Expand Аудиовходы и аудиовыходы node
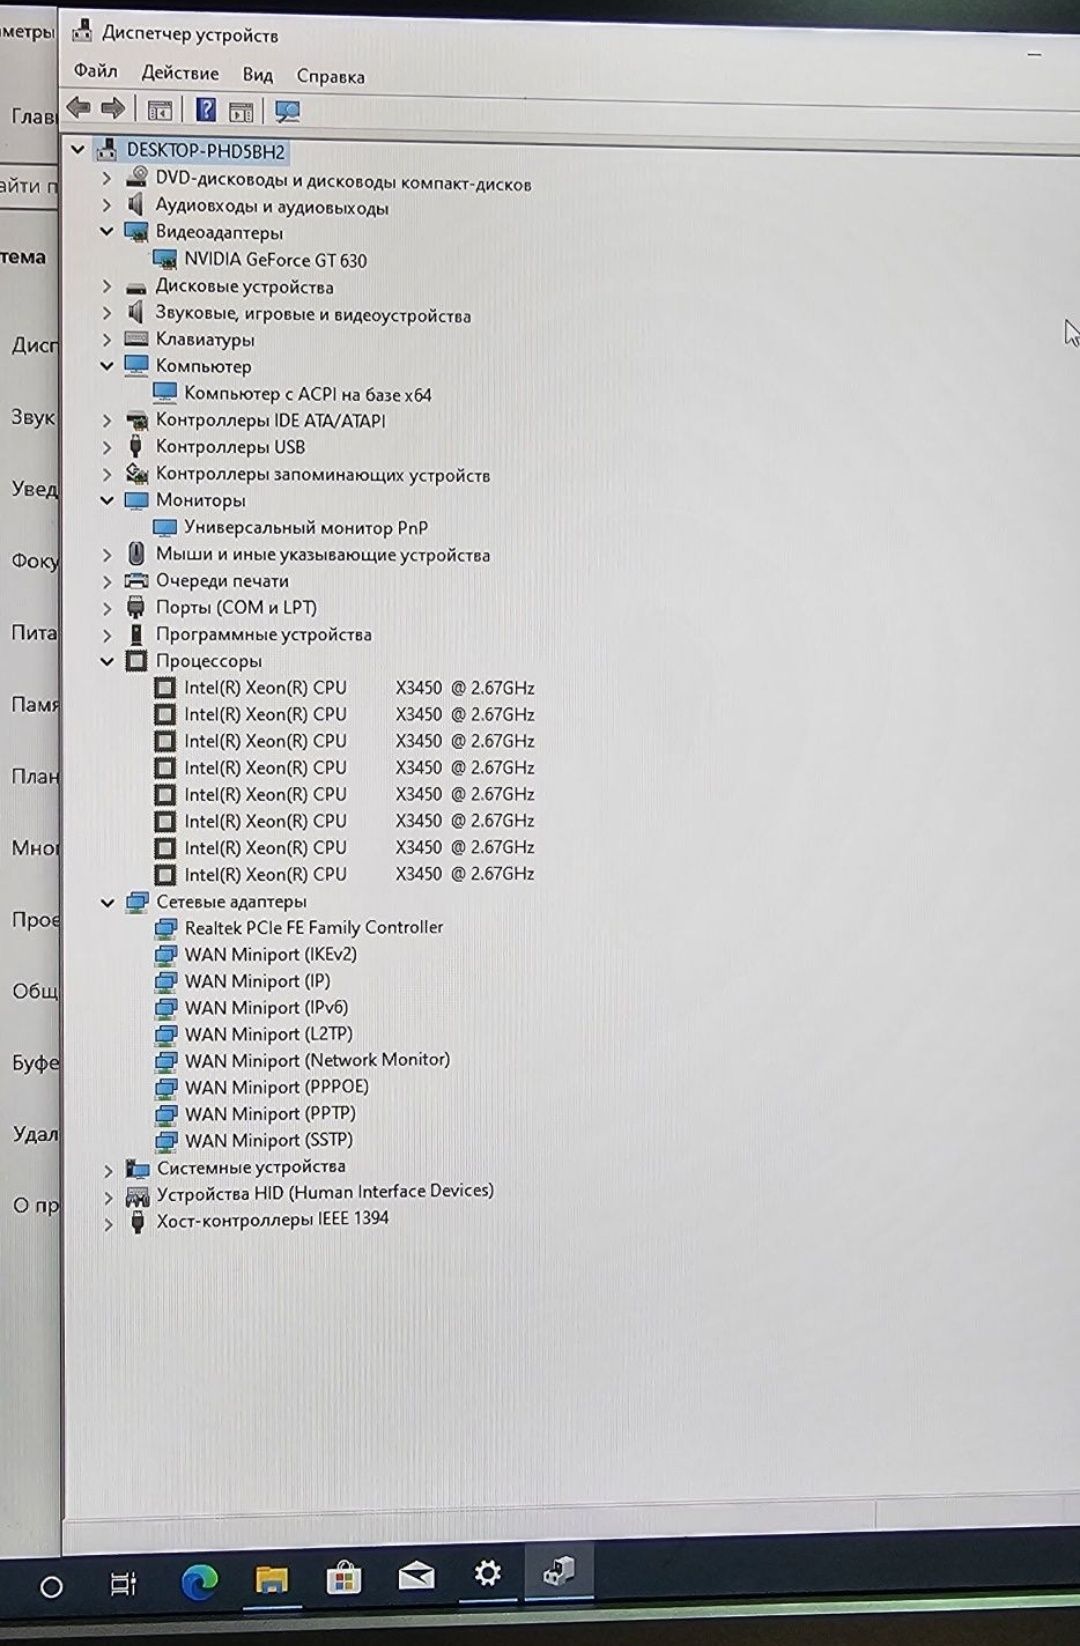 click(107, 204)
